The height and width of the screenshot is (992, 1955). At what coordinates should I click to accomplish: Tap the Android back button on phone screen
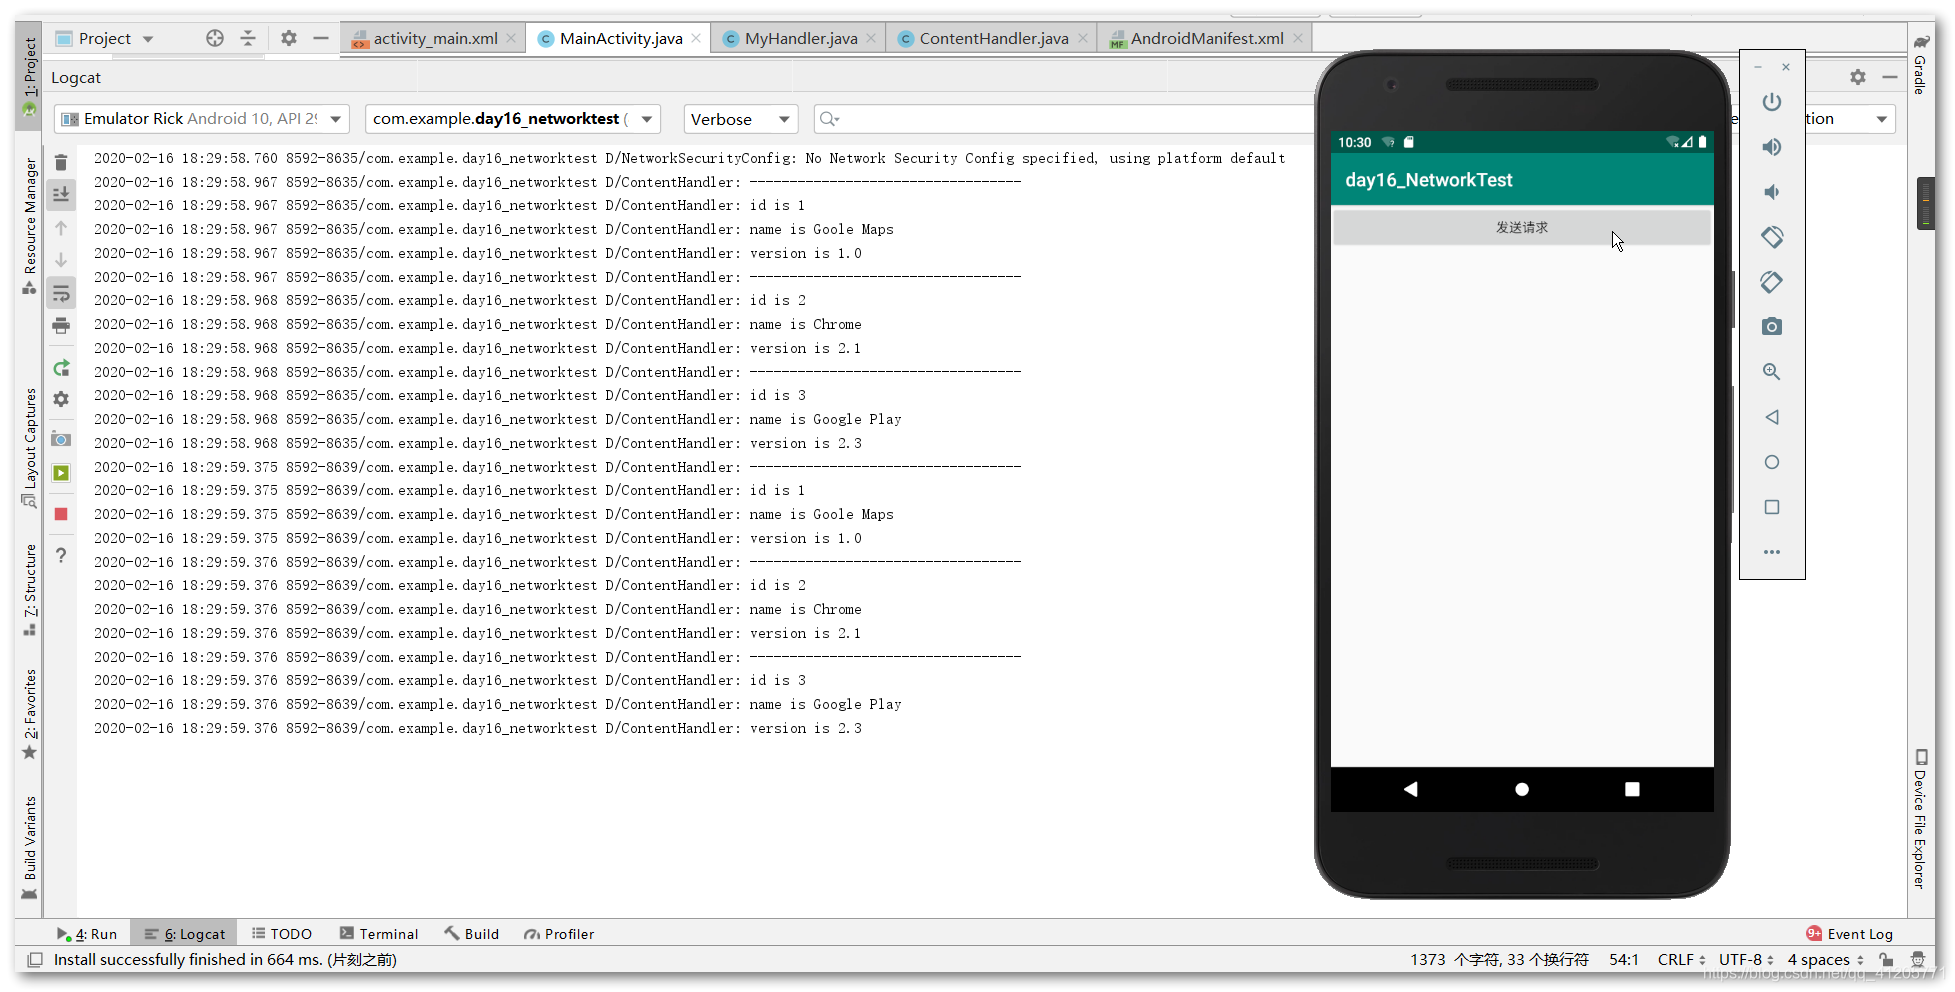click(1410, 789)
